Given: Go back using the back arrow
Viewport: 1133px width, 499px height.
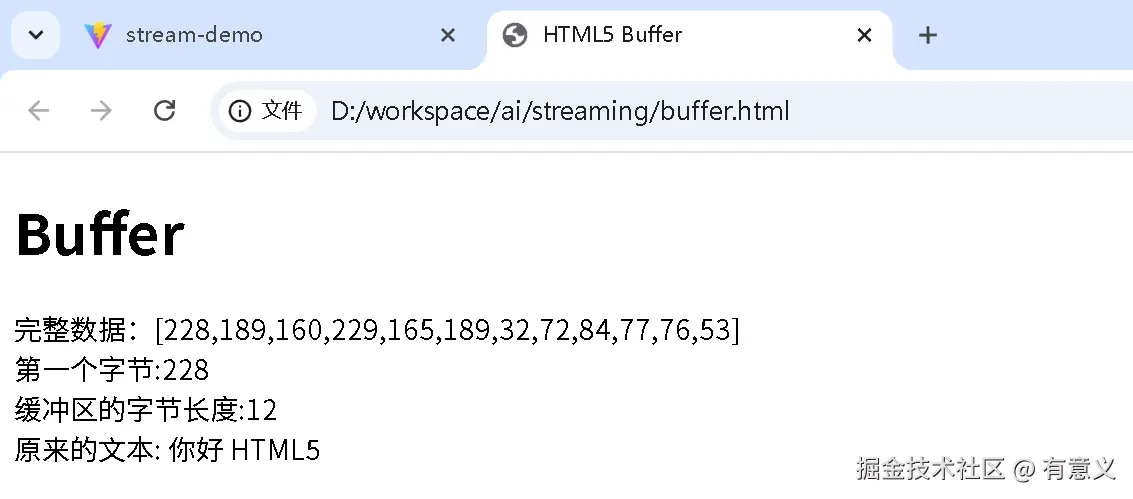Looking at the screenshot, I should (38, 110).
